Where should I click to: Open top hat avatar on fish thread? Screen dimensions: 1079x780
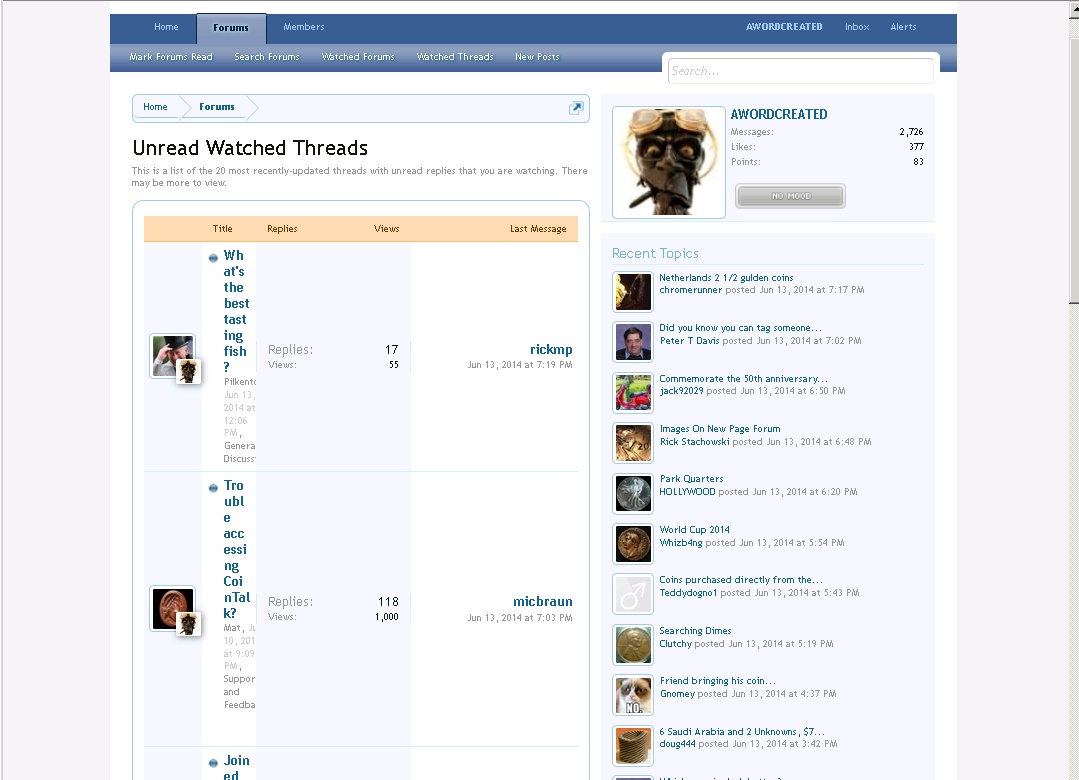[173, 356]
